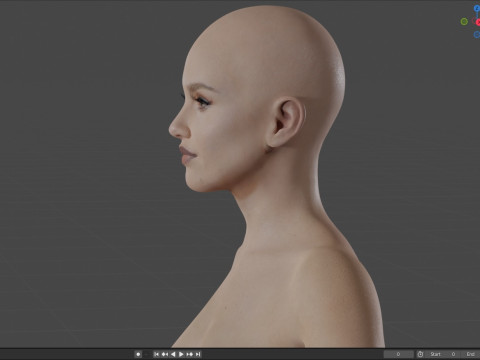Toggle the auto keying record button
The height and width of the screenshot is (360, 480).
coord(138,354)
